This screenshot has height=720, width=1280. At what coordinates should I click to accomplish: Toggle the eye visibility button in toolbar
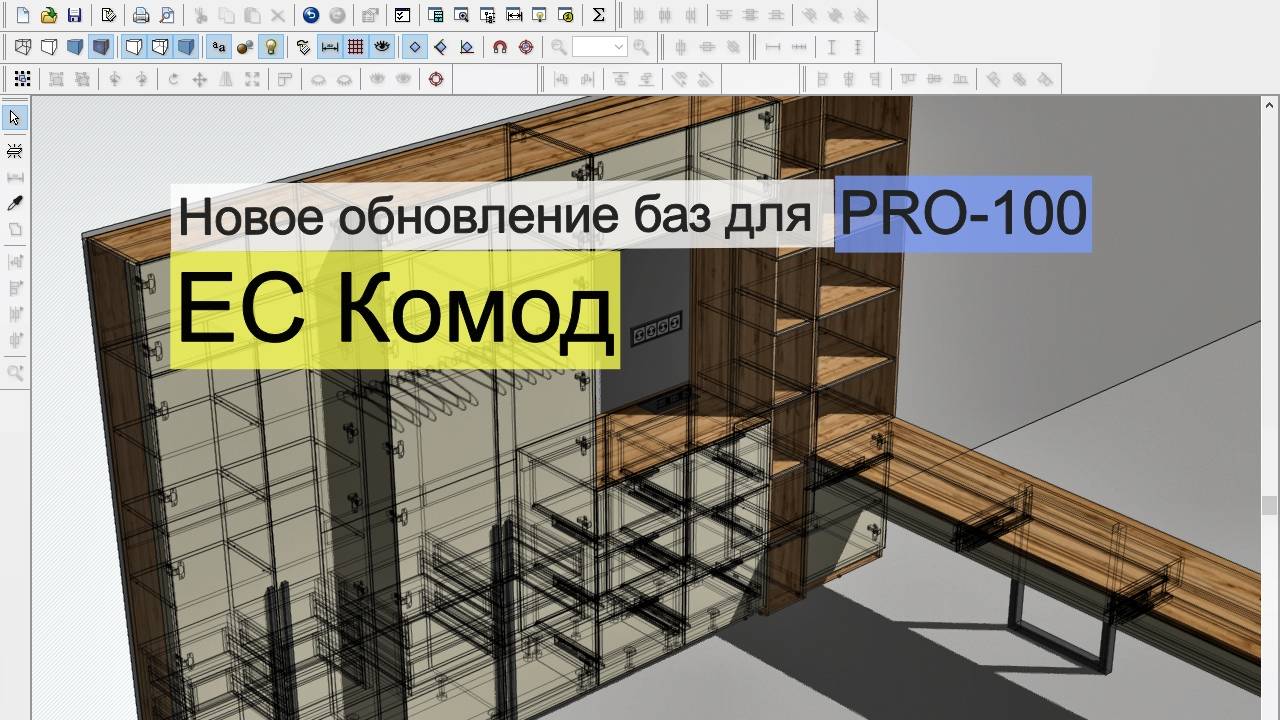click(382, 47)
